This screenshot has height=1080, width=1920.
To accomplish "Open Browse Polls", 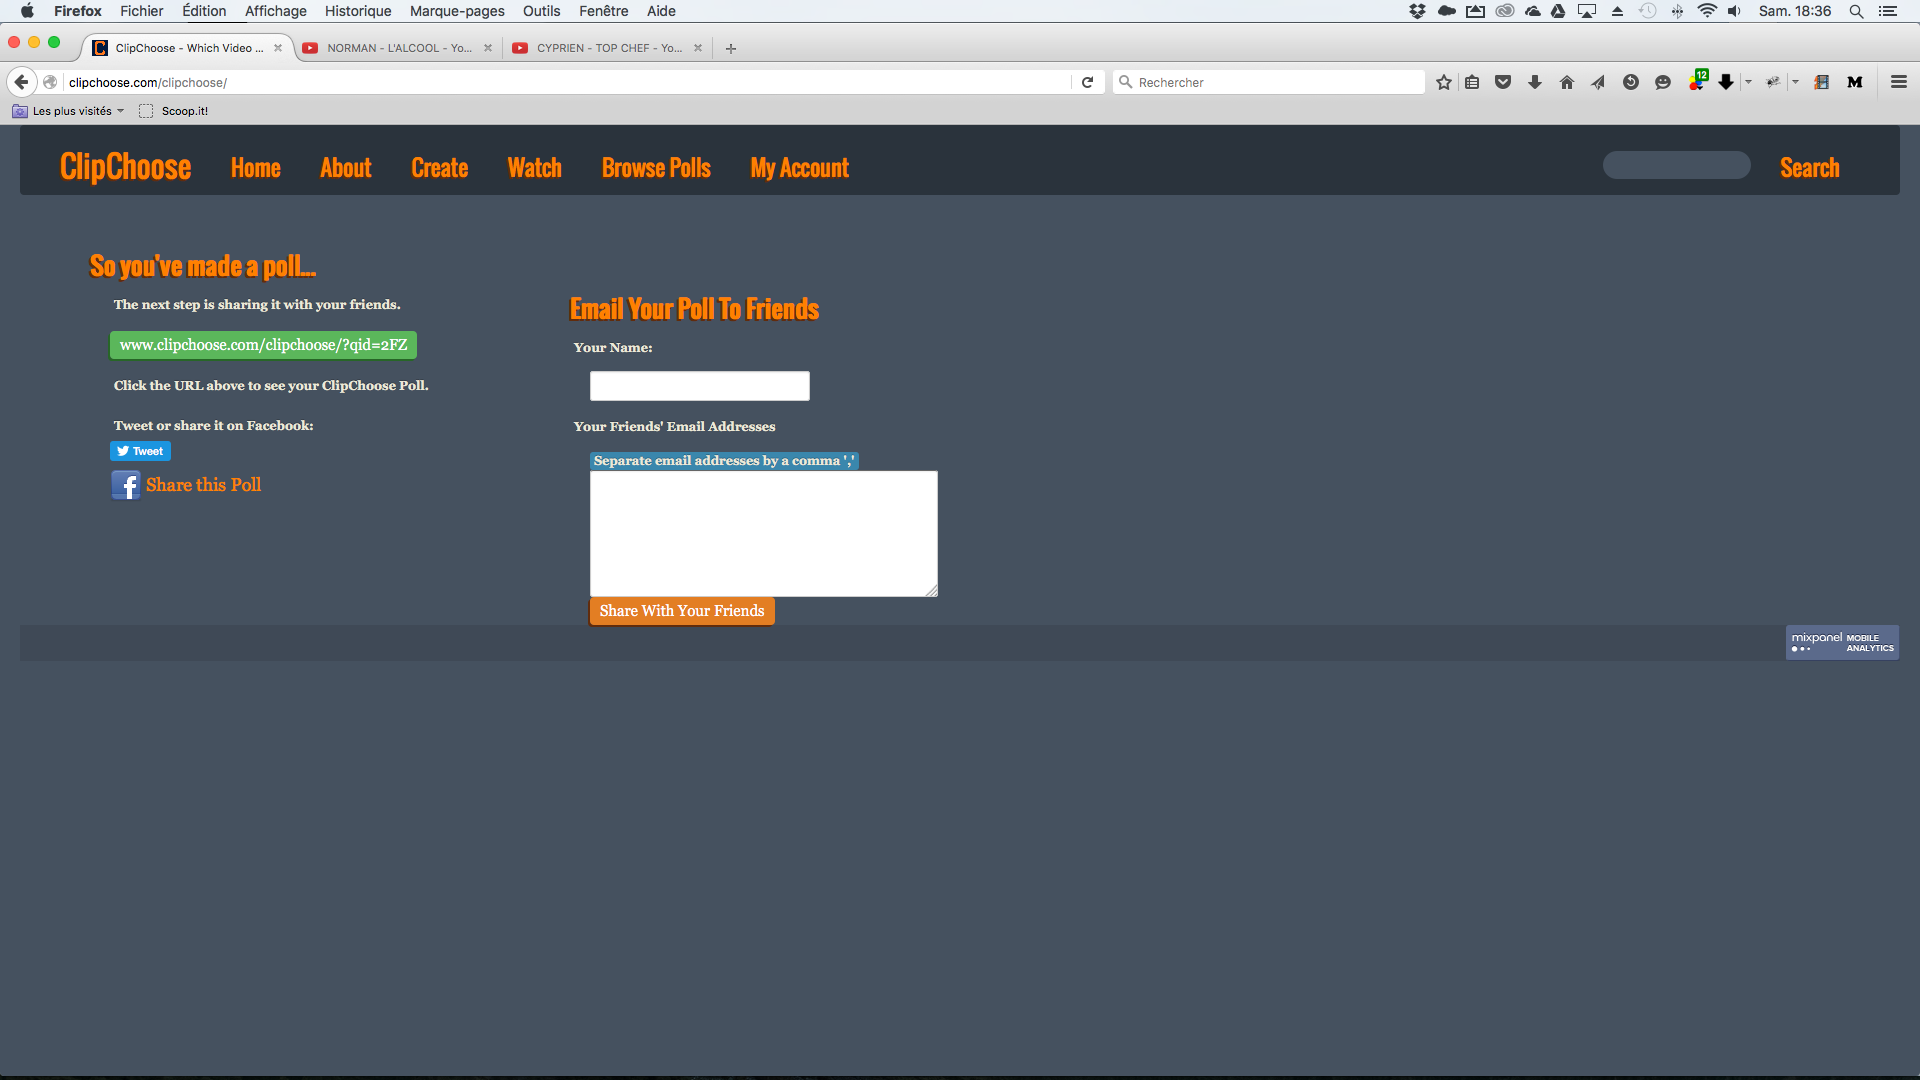I will [656, 168].
